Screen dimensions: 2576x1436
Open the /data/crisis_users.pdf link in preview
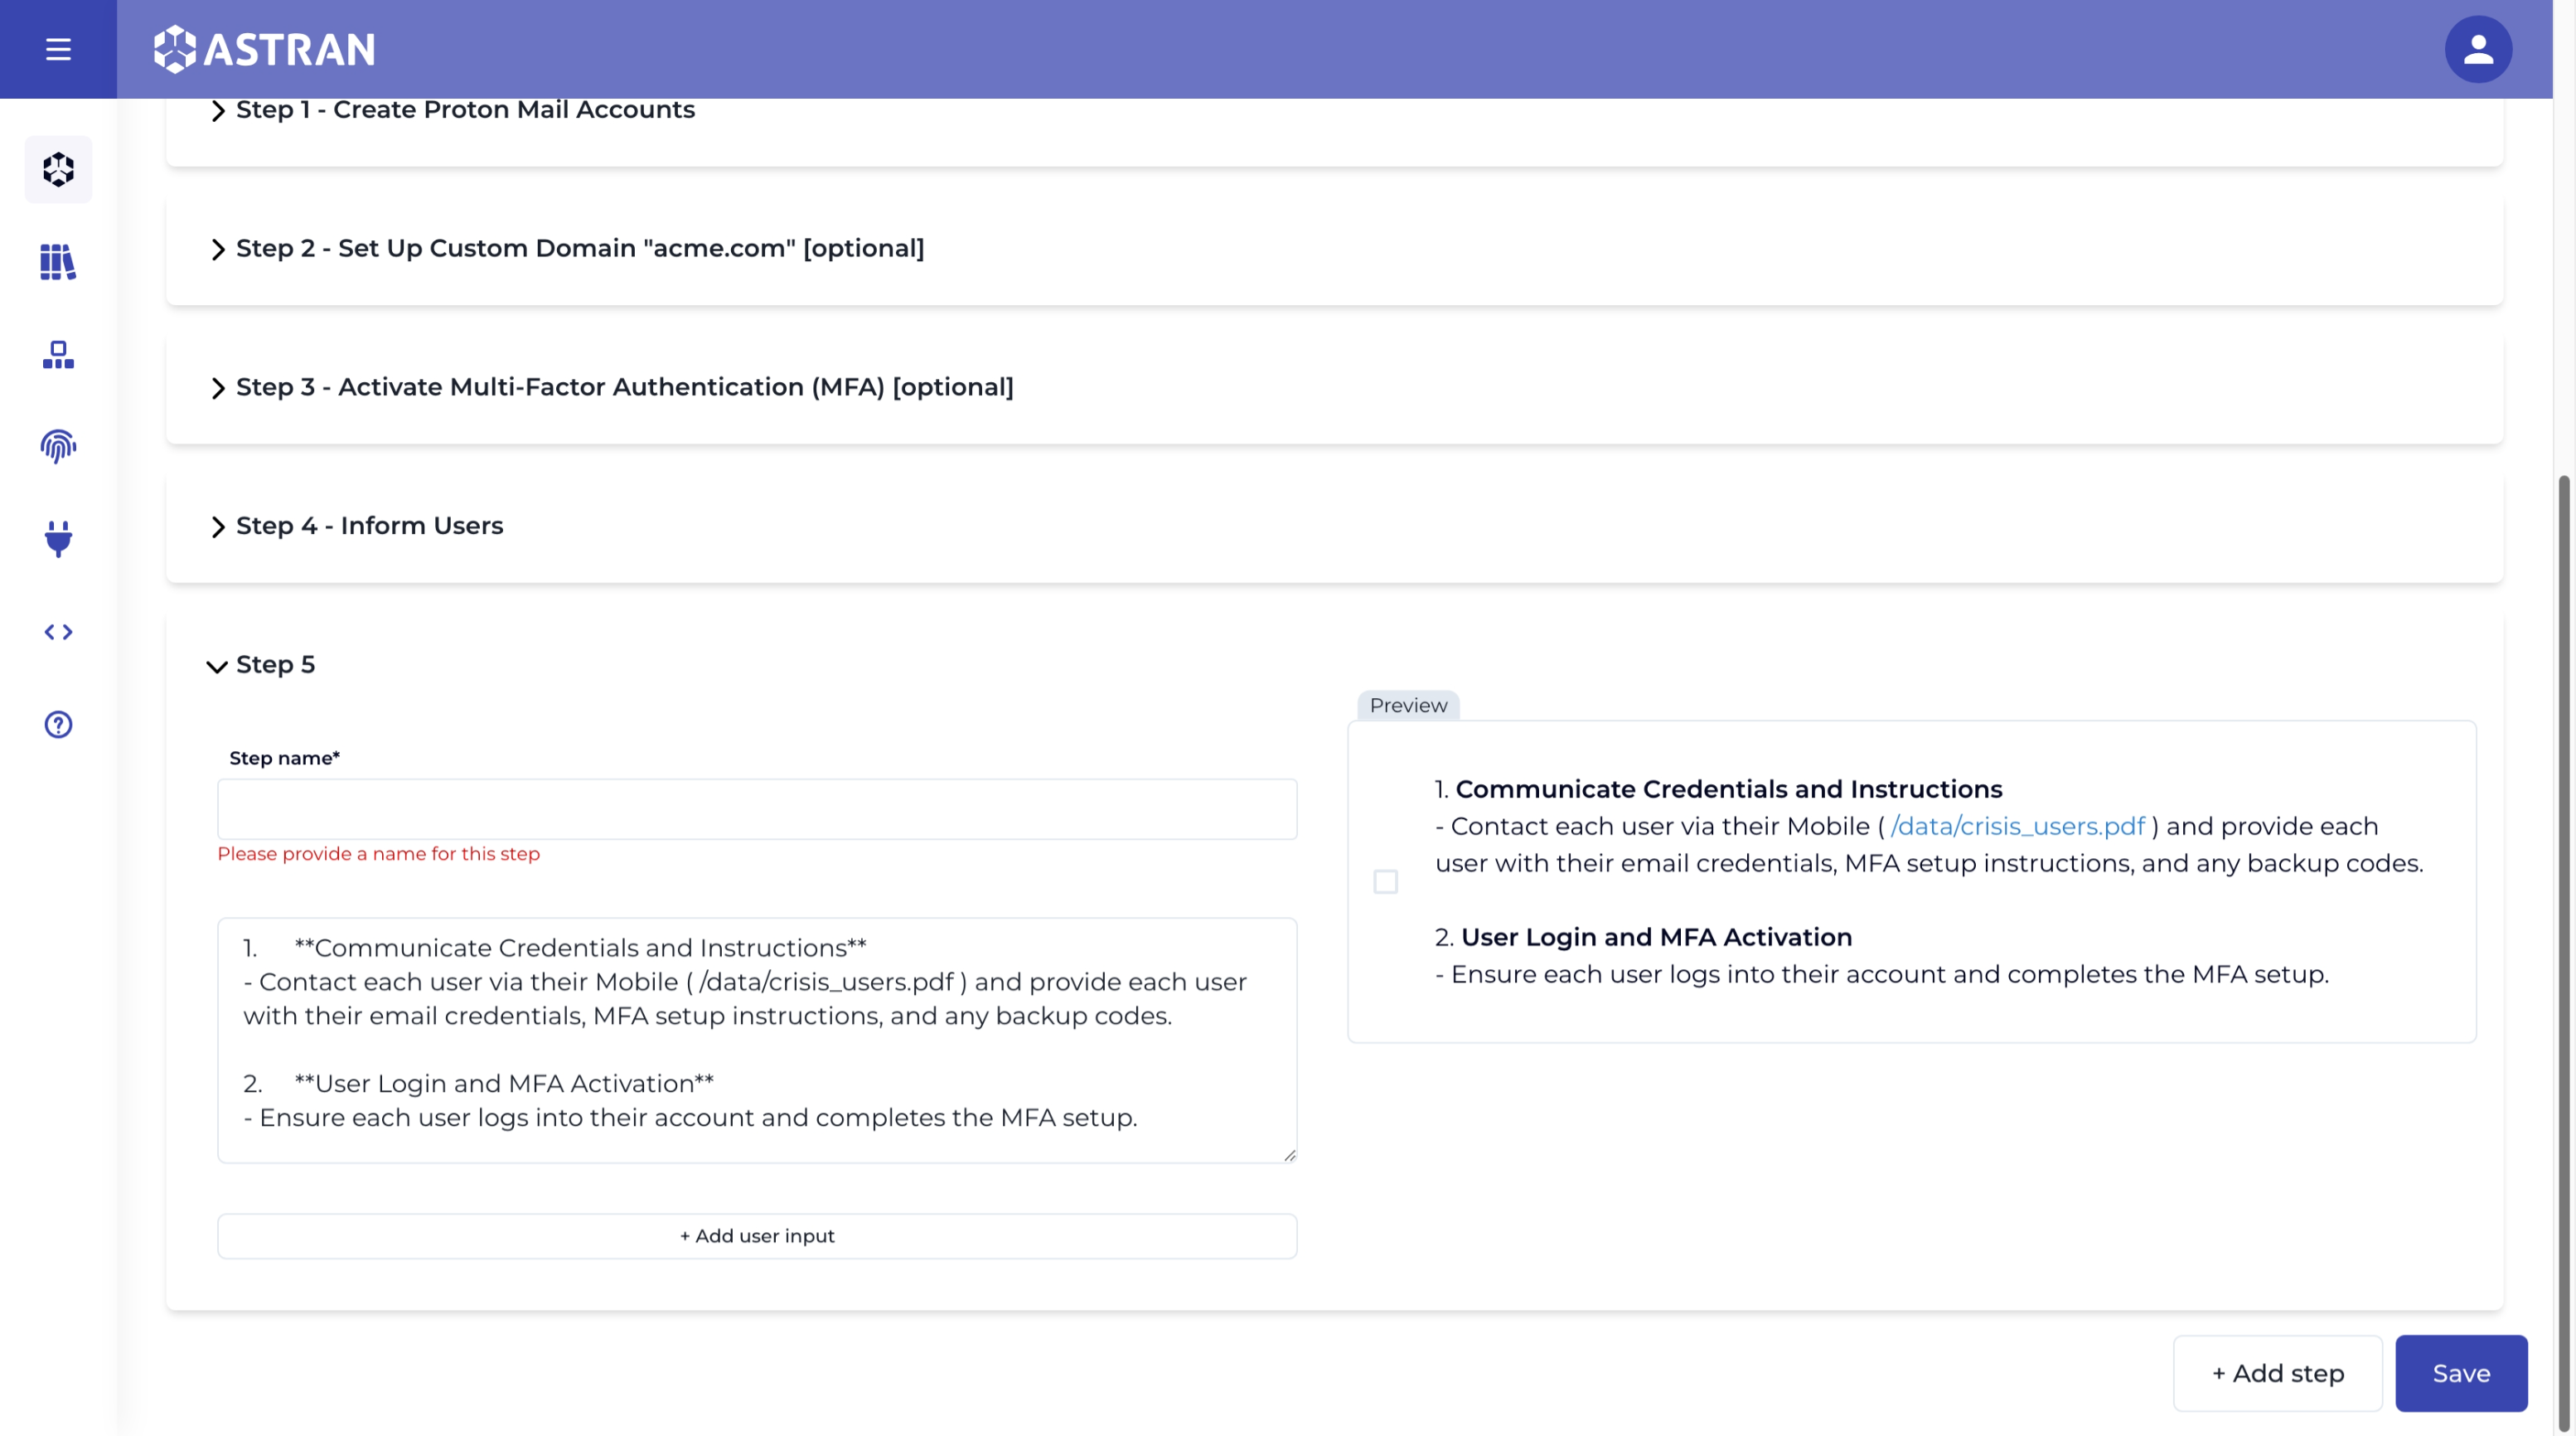coord(2017,826)
